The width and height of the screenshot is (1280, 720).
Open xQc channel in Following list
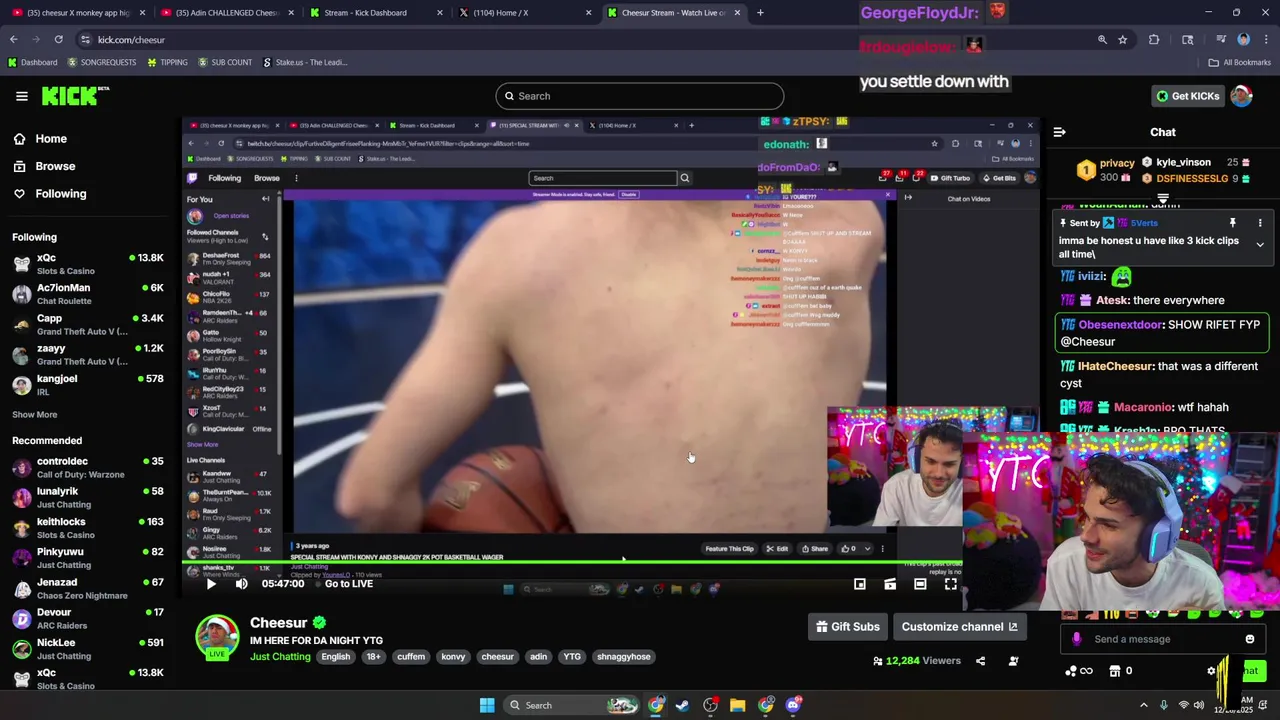click(87, 264)
